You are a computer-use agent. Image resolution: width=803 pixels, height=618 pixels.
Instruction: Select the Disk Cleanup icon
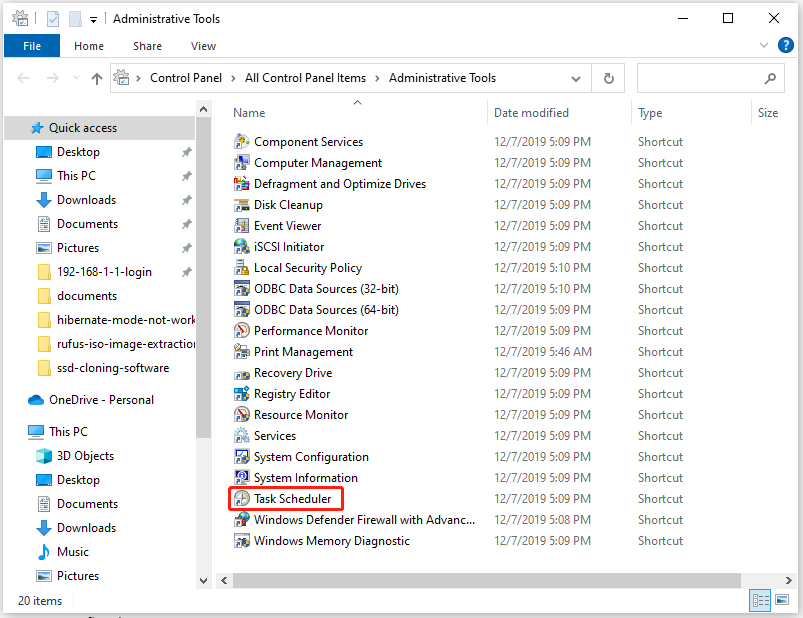241,205
